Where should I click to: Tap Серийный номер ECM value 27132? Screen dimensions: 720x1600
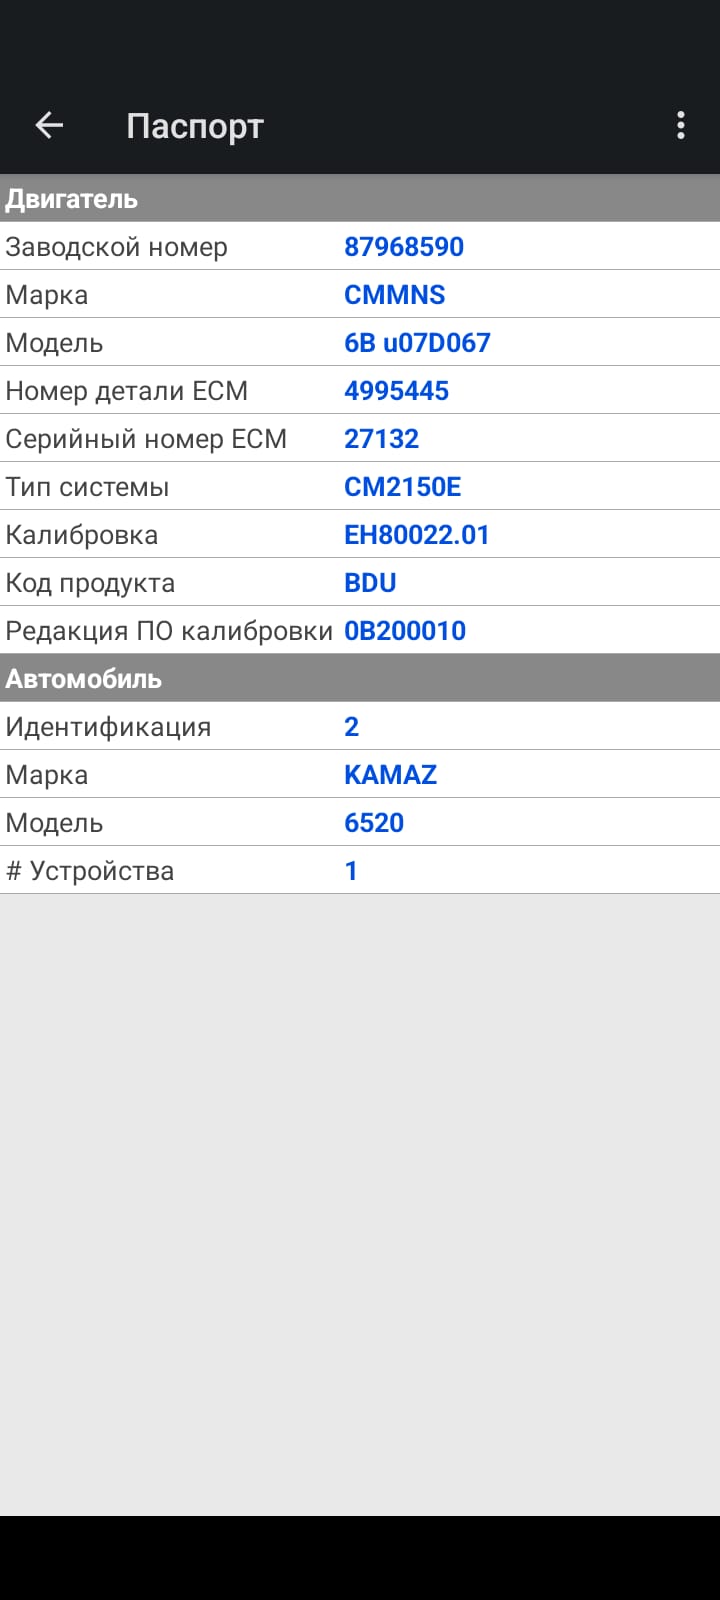click(x=382, y=439)
